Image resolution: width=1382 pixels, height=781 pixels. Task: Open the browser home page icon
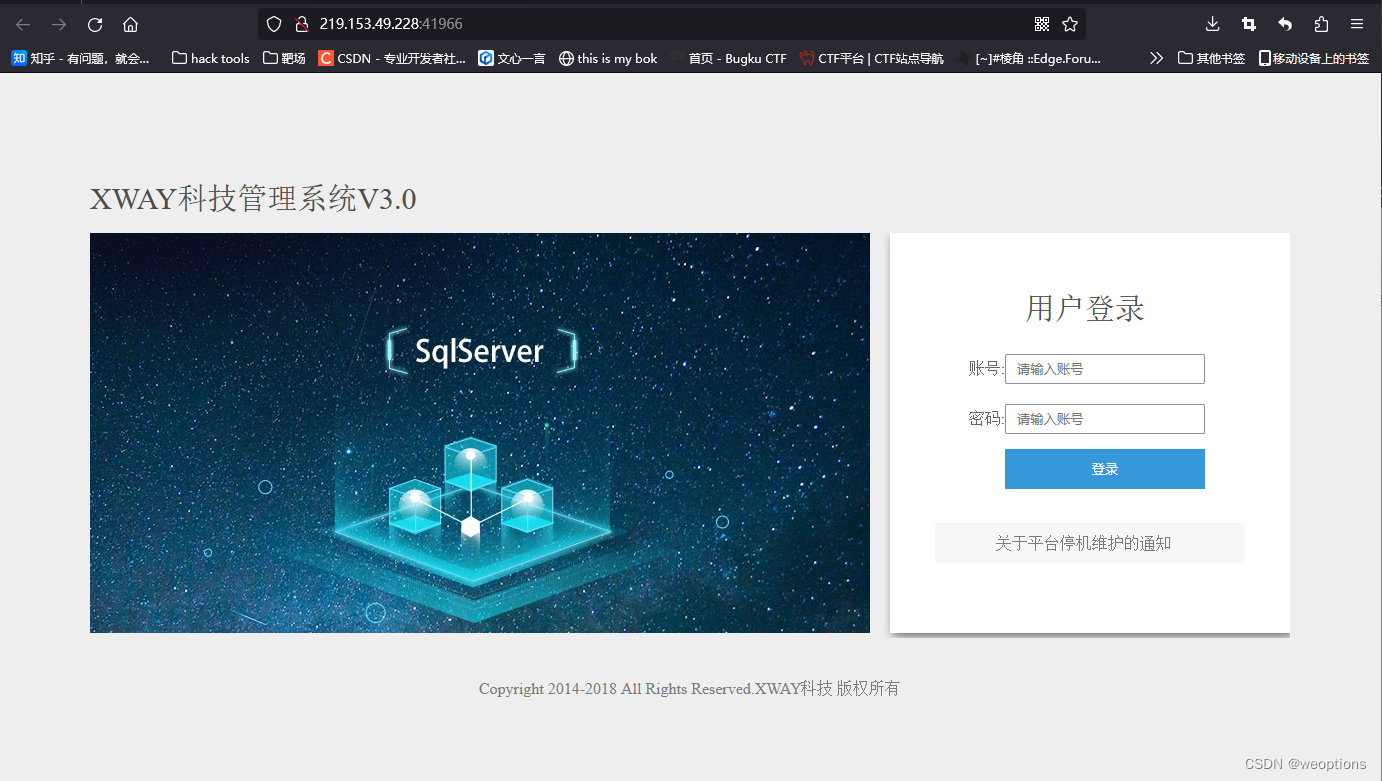click(130, 24)
